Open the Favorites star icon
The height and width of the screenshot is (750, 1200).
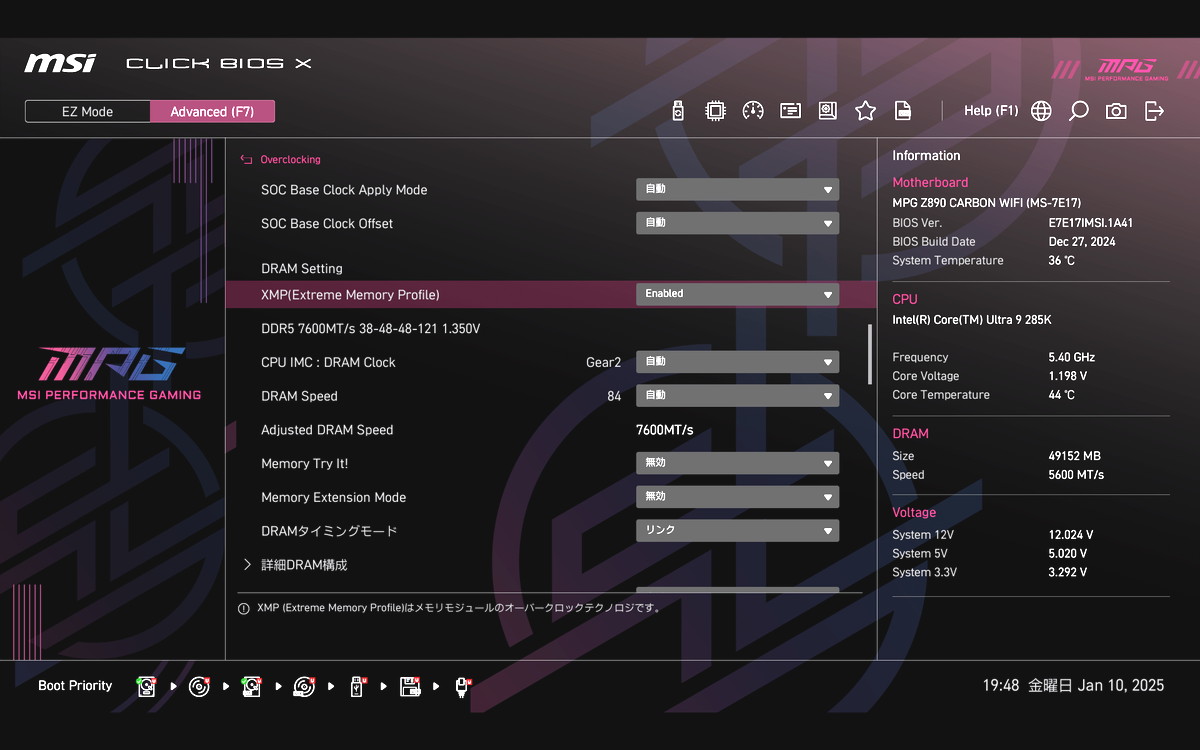[x=865, y=111]
